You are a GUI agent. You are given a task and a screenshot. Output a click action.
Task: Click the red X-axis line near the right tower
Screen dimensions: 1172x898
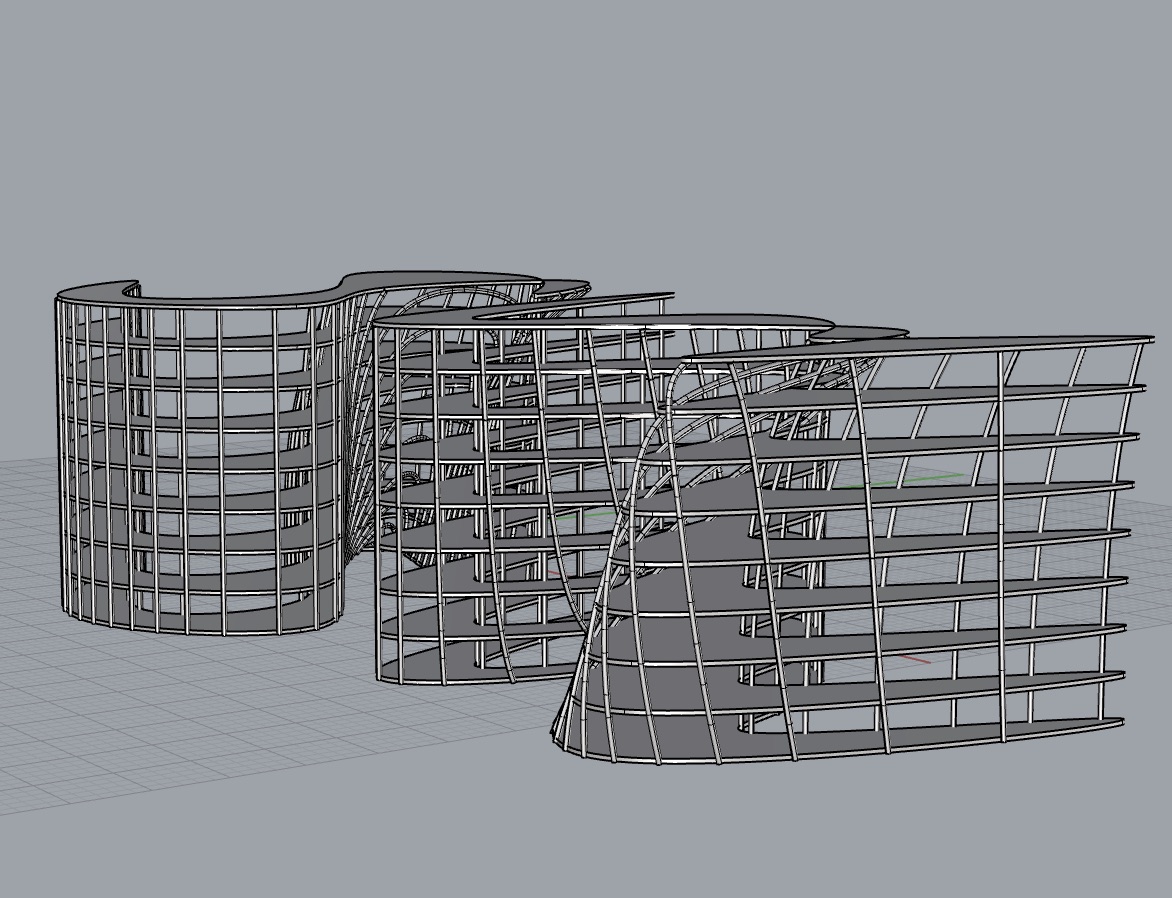(x=916, y=659)
